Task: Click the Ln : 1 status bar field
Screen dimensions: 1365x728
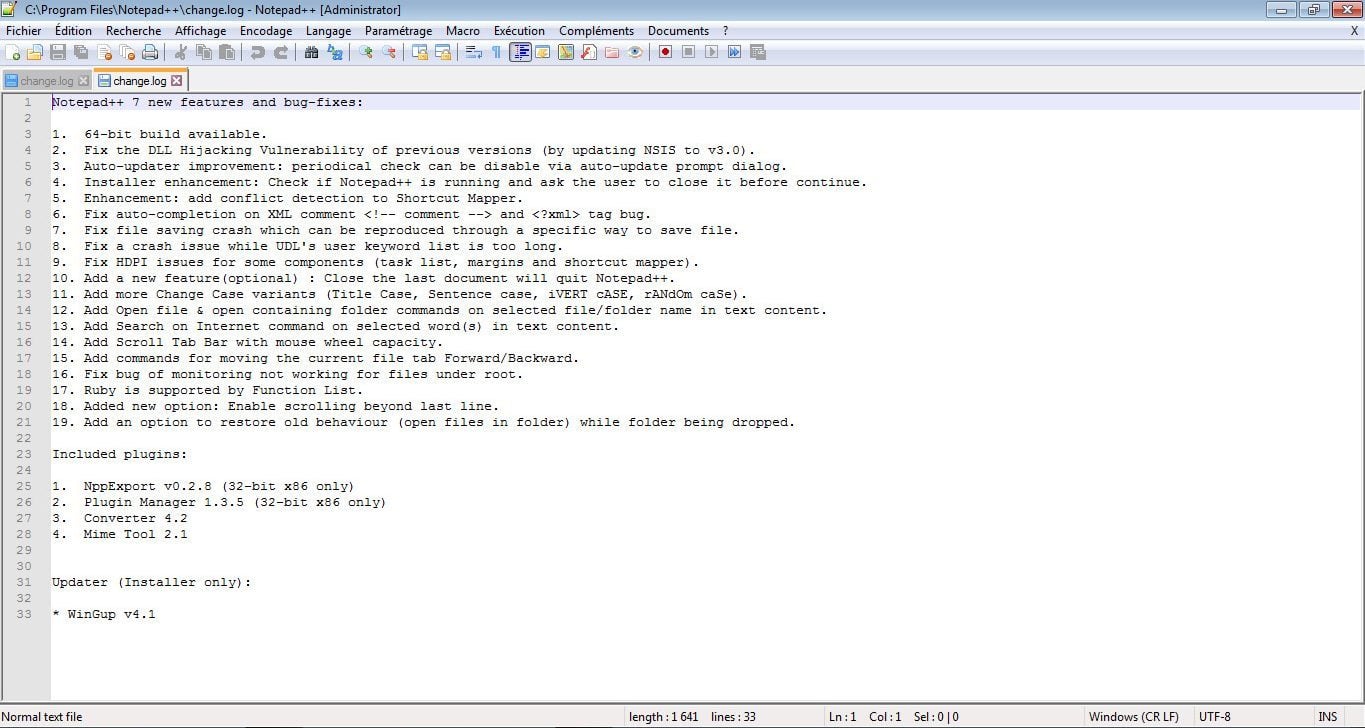Action: pyautogui.click(x=843, y=717)
